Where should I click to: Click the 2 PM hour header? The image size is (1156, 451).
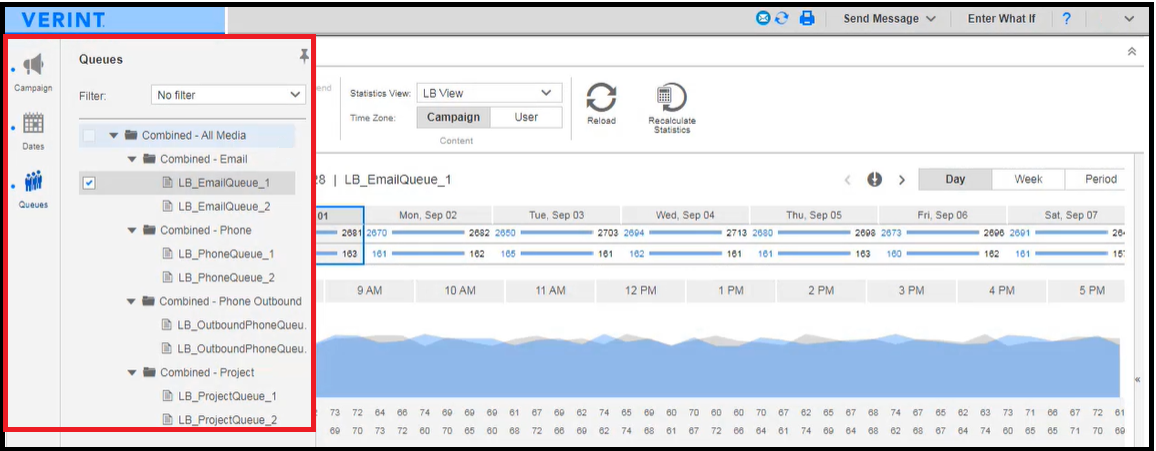tap(821, 291)
